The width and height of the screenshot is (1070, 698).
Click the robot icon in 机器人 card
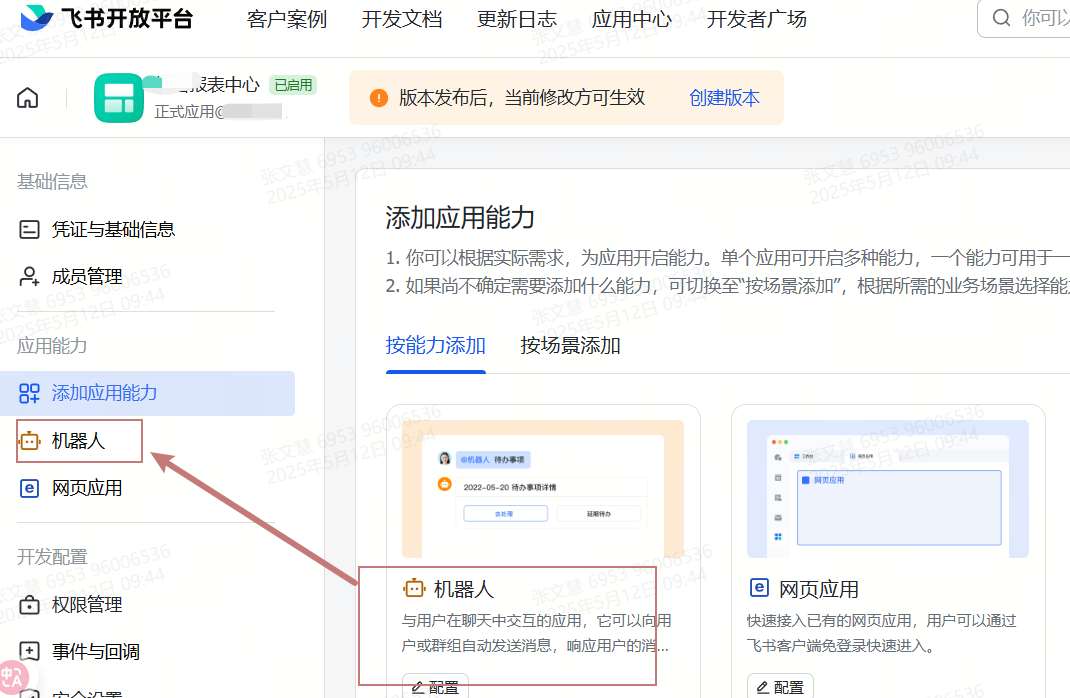pos(414,587)
